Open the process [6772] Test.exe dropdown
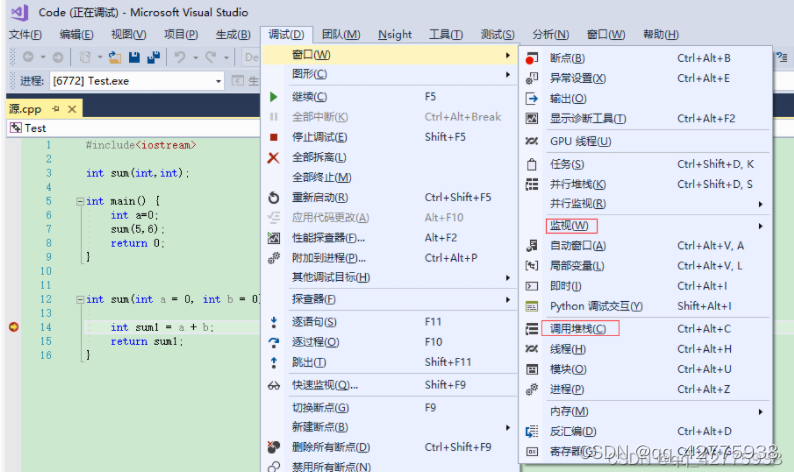This screenshot has height=472, width=794. click(218, 81)
